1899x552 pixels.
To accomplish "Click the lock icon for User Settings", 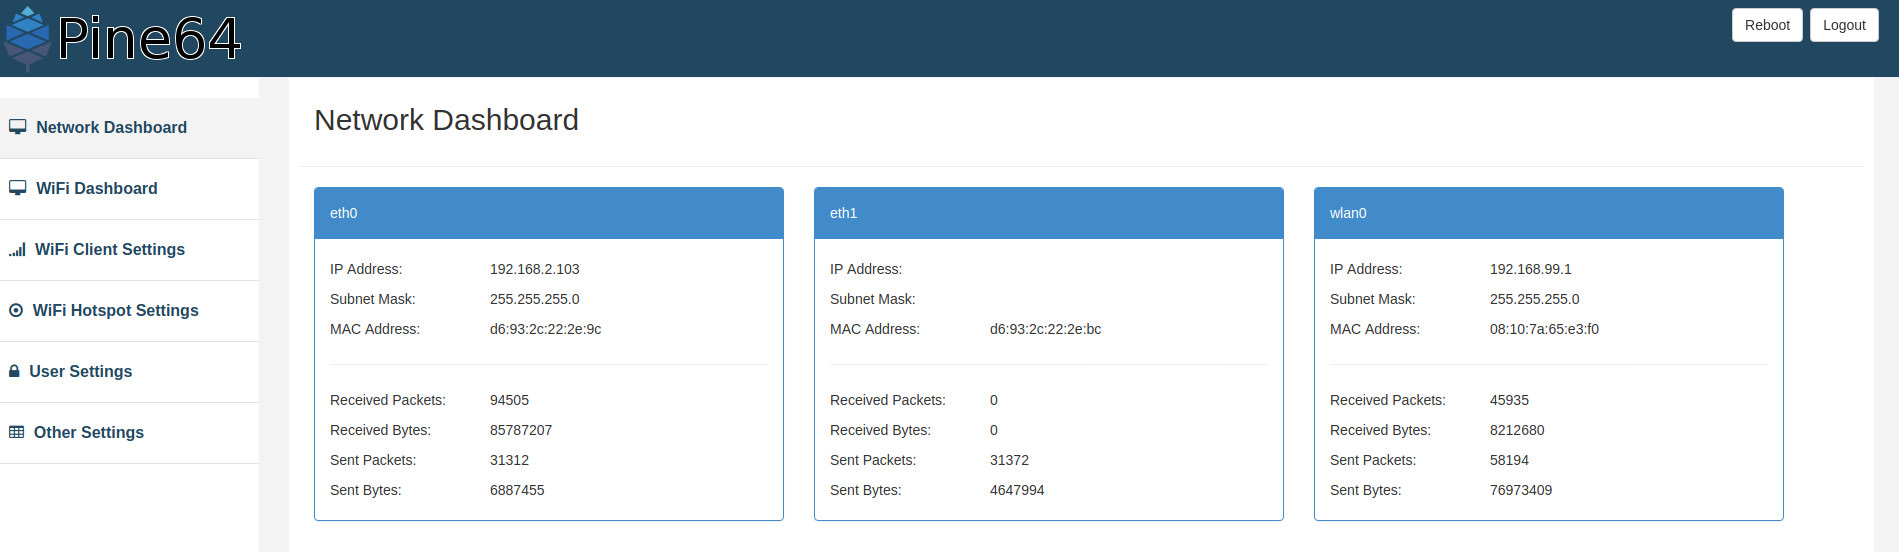I will 14,371.
